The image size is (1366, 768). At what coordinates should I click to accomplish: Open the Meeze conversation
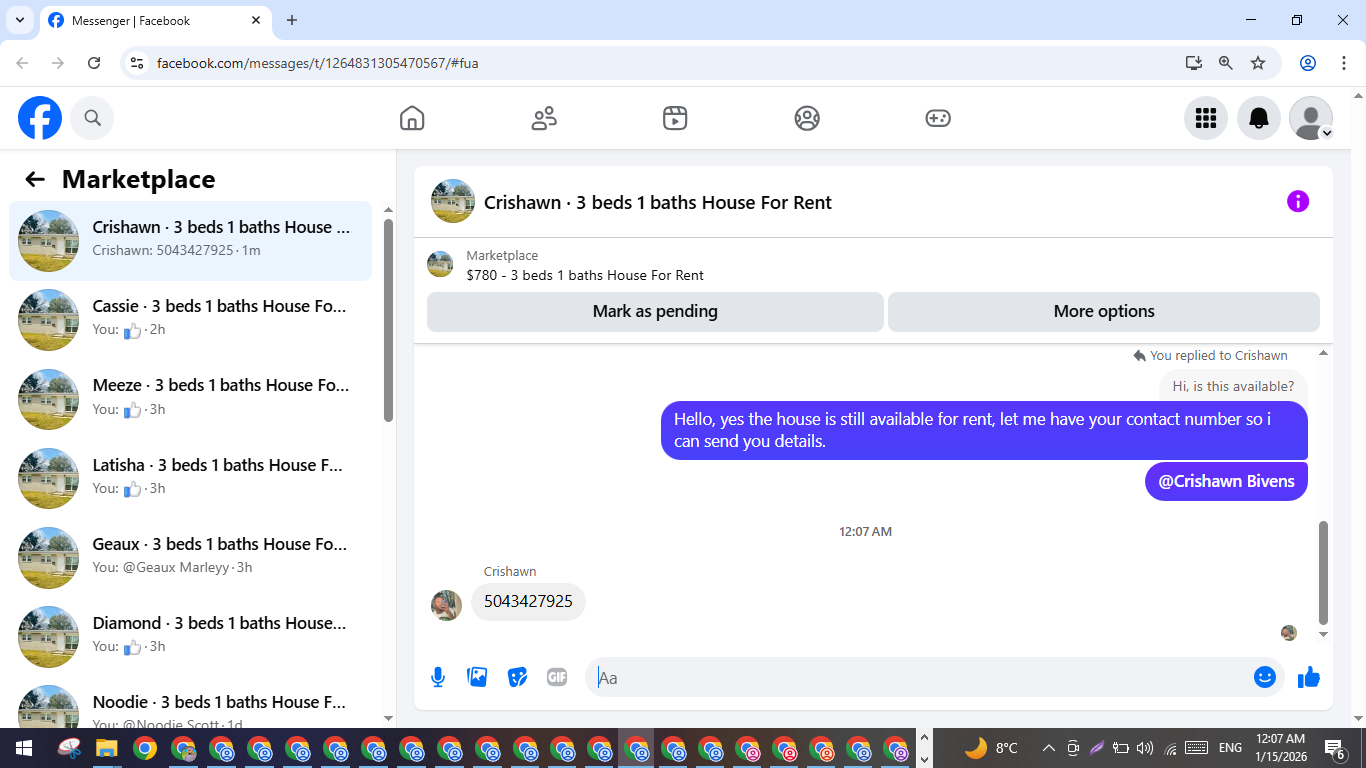click(x=190, y=399)
